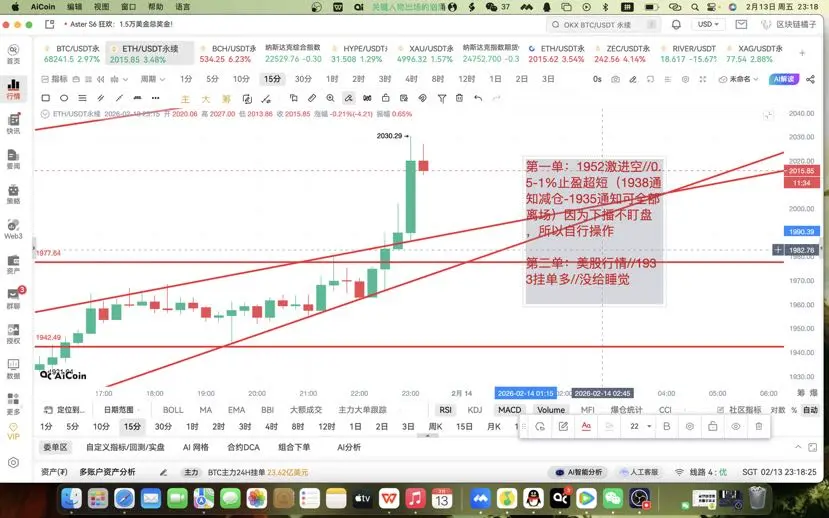Image resolution: width=829 pixels, height=518 pixels.
Task: Expand the 周期 period dropdown
Action: (152, 79)
